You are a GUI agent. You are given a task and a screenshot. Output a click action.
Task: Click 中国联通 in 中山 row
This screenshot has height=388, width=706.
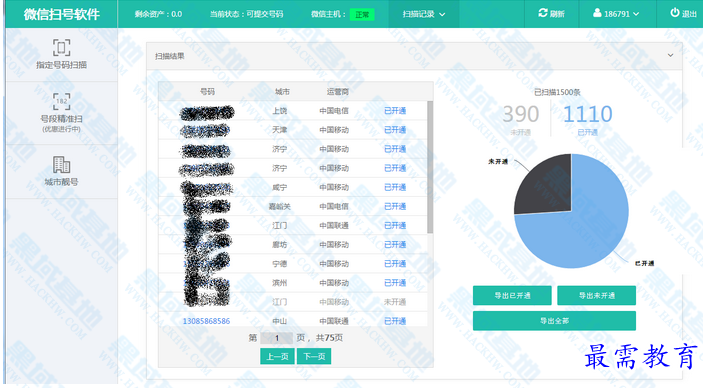[334, 321]
